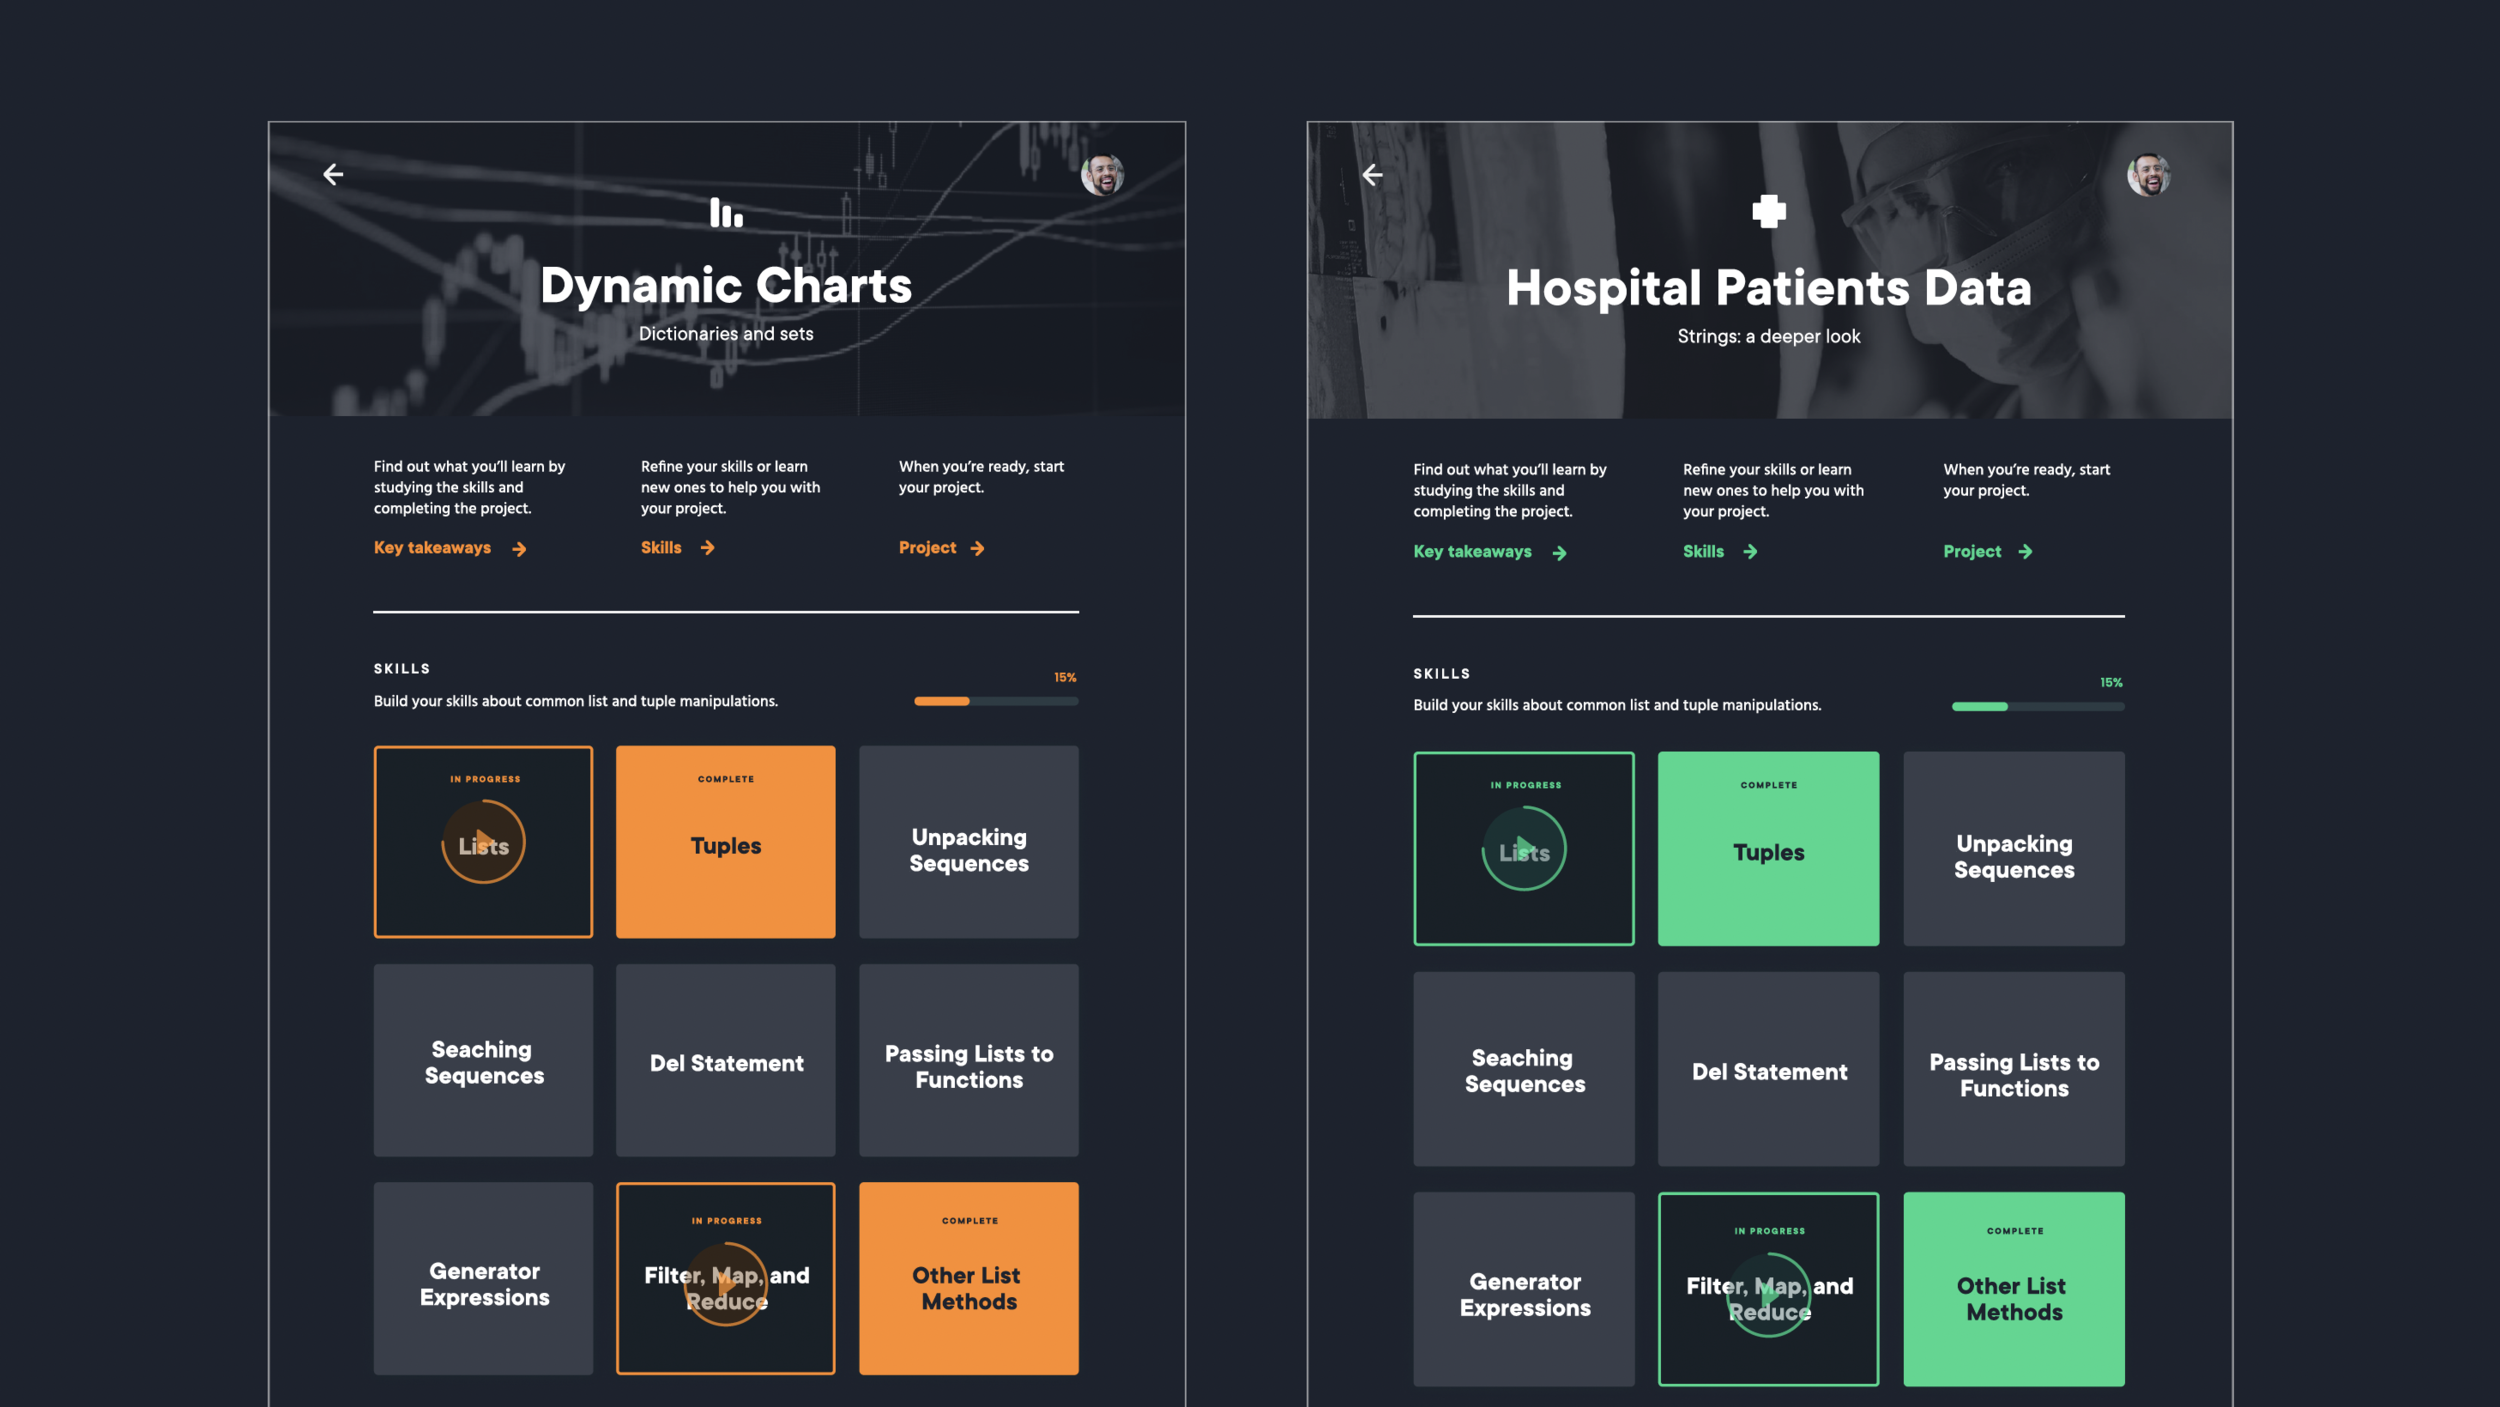Click the bar chart icon above Dynamic Charts

726,213
